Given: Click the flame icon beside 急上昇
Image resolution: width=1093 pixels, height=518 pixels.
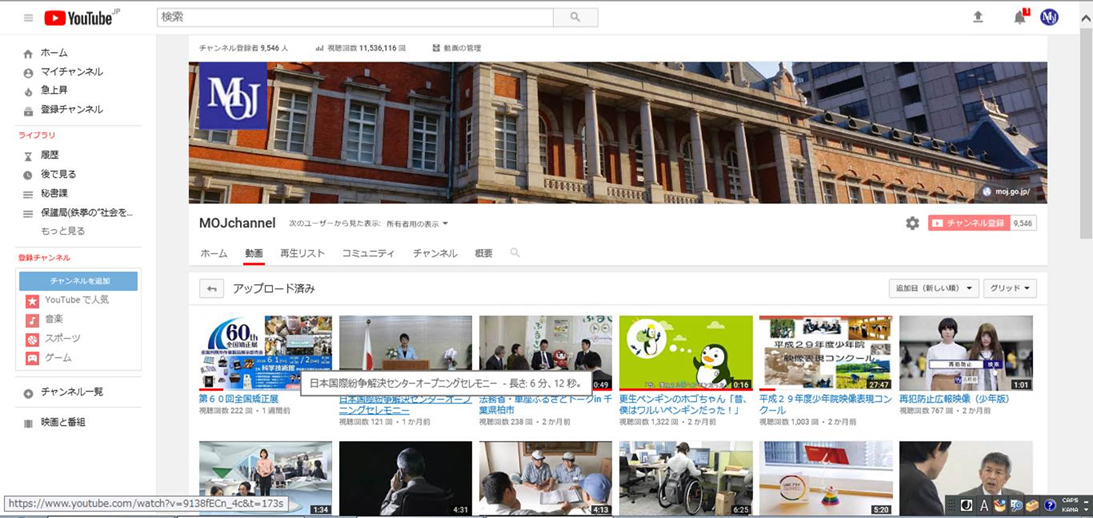Looking at the screenshot, I should [28, 91].
